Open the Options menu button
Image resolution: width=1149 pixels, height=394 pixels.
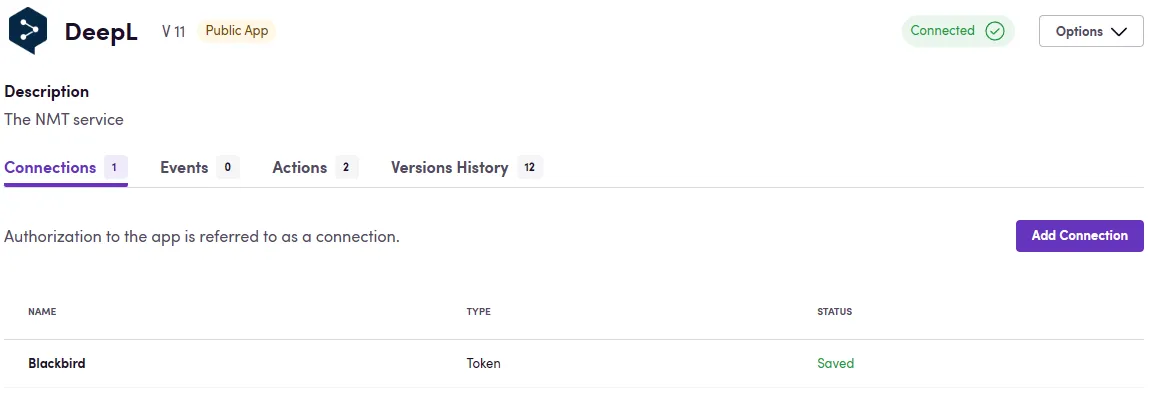pyautogui.click(x=1090, y=31)
